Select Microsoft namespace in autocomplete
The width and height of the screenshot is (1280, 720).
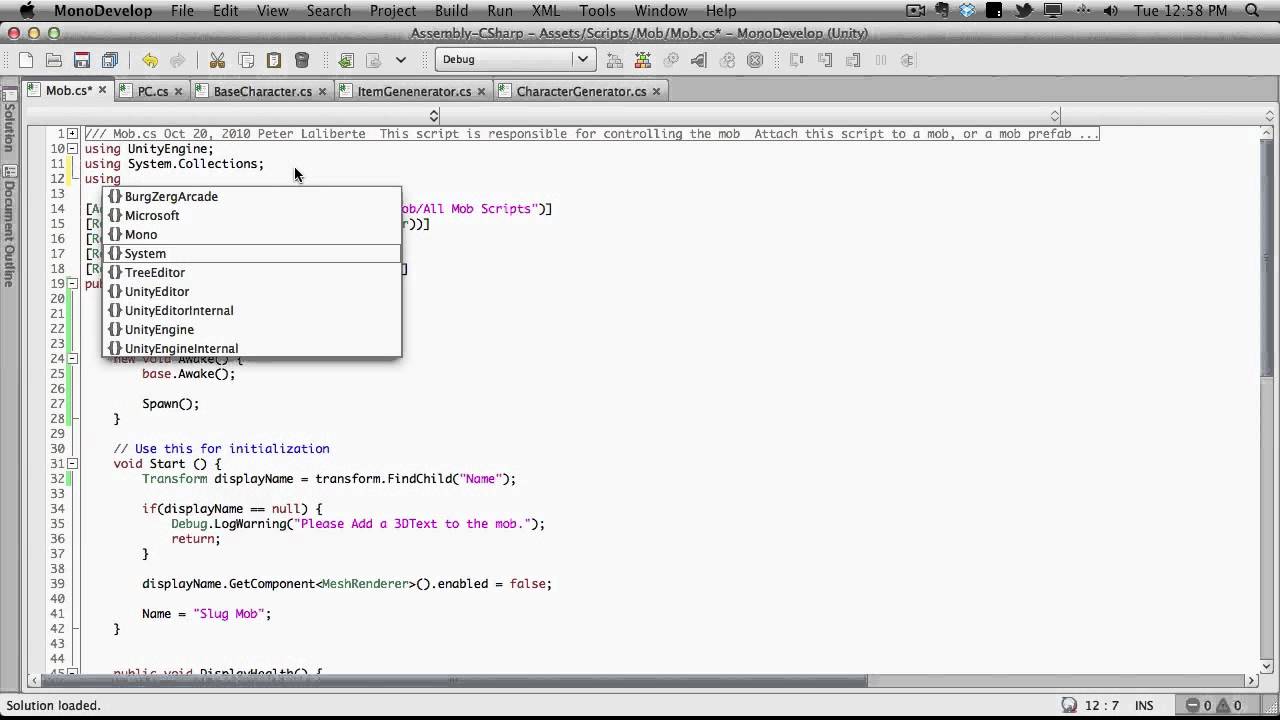252,216
